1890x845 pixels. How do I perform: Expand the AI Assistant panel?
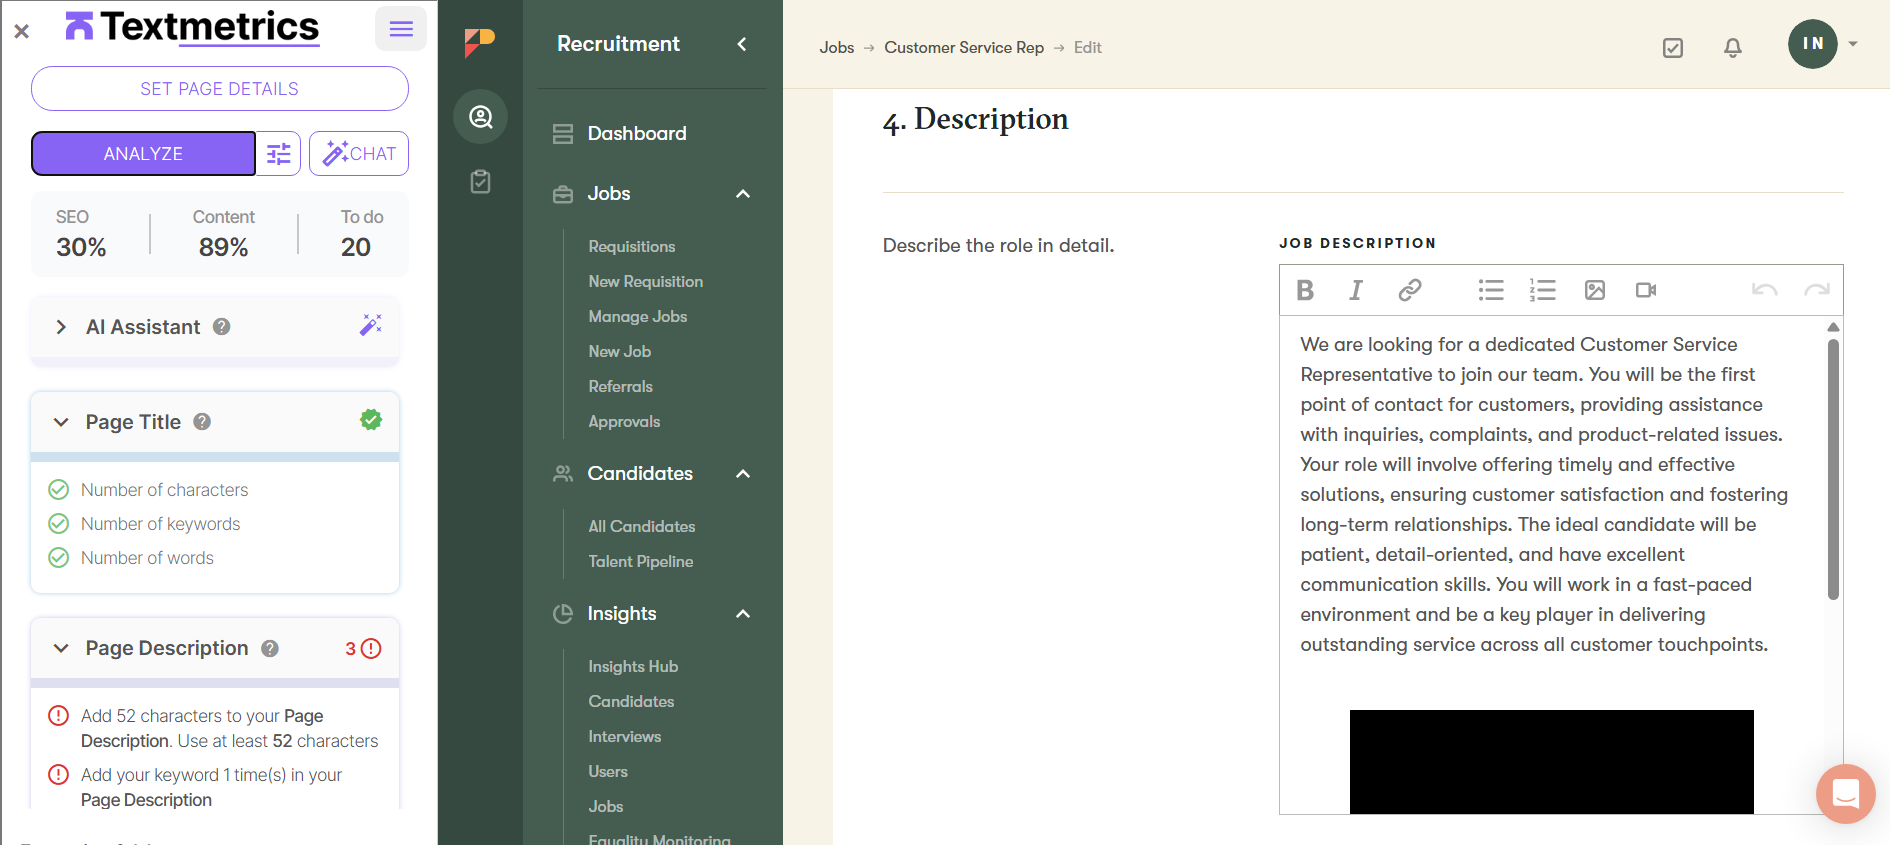click(61, 327)
